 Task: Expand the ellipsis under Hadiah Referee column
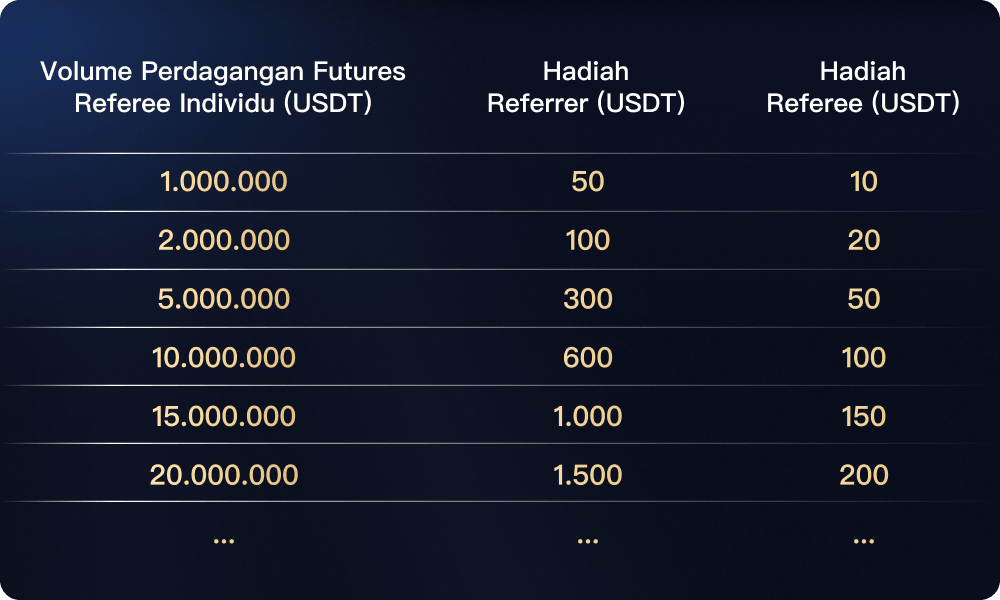coord(863,540)
